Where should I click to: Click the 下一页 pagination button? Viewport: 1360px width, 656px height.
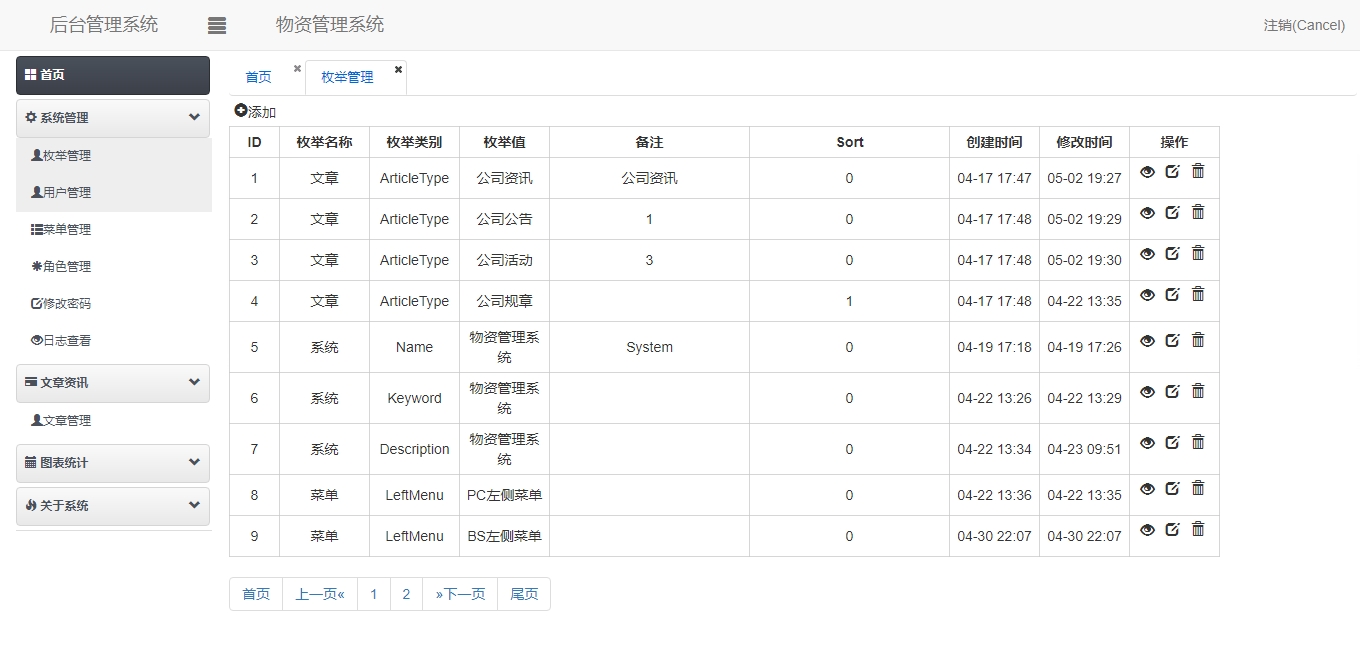[459, 593]
